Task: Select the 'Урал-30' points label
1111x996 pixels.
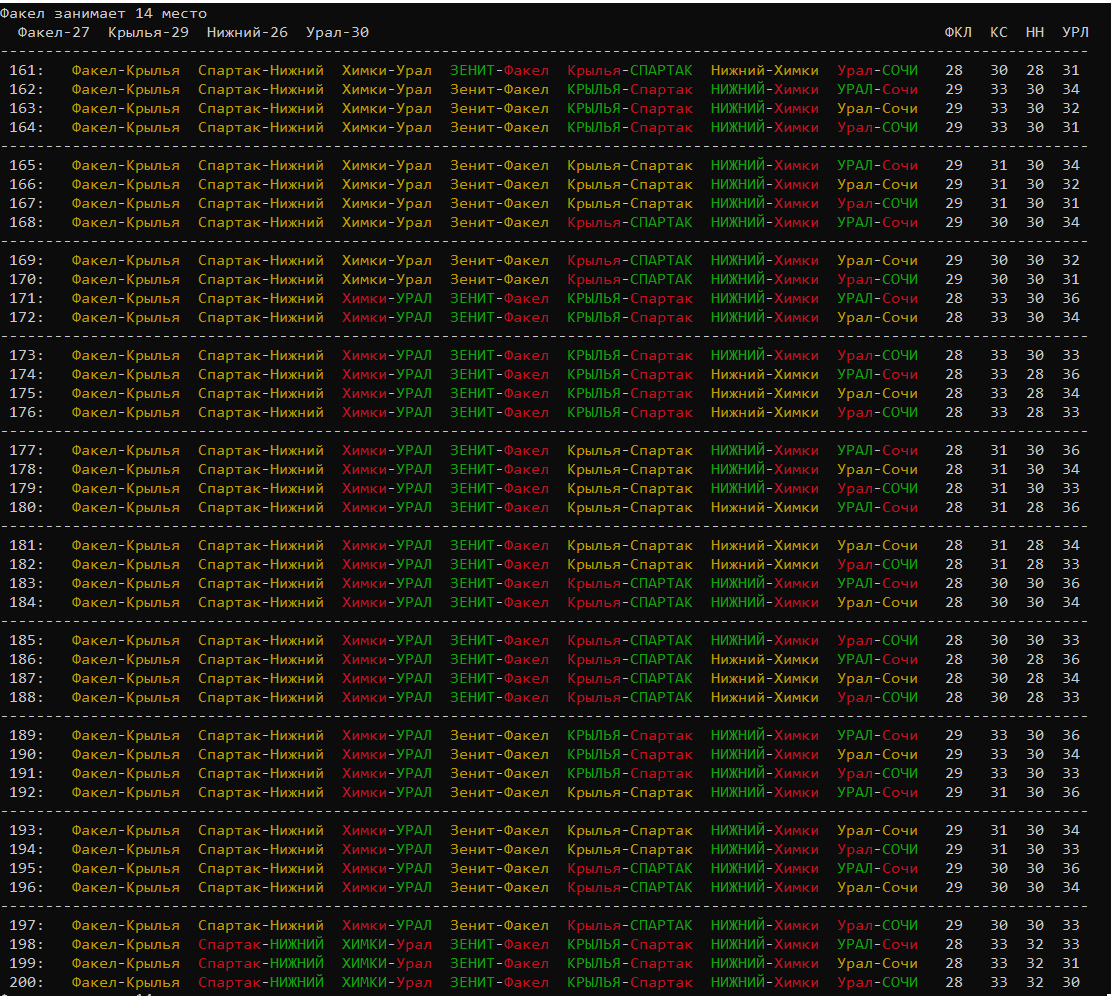Action: 337,33
